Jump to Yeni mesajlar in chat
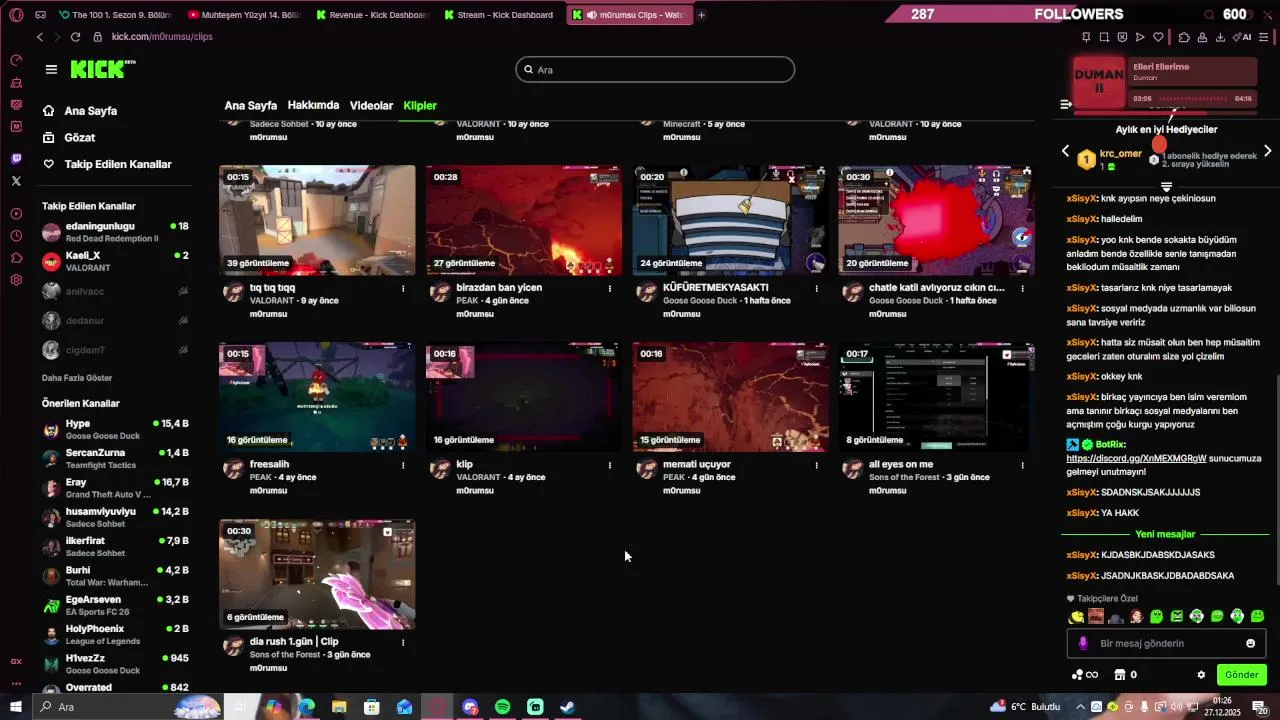This screenshot has height=720, width=1280. pyautogui.click(x=1165, y=534)
